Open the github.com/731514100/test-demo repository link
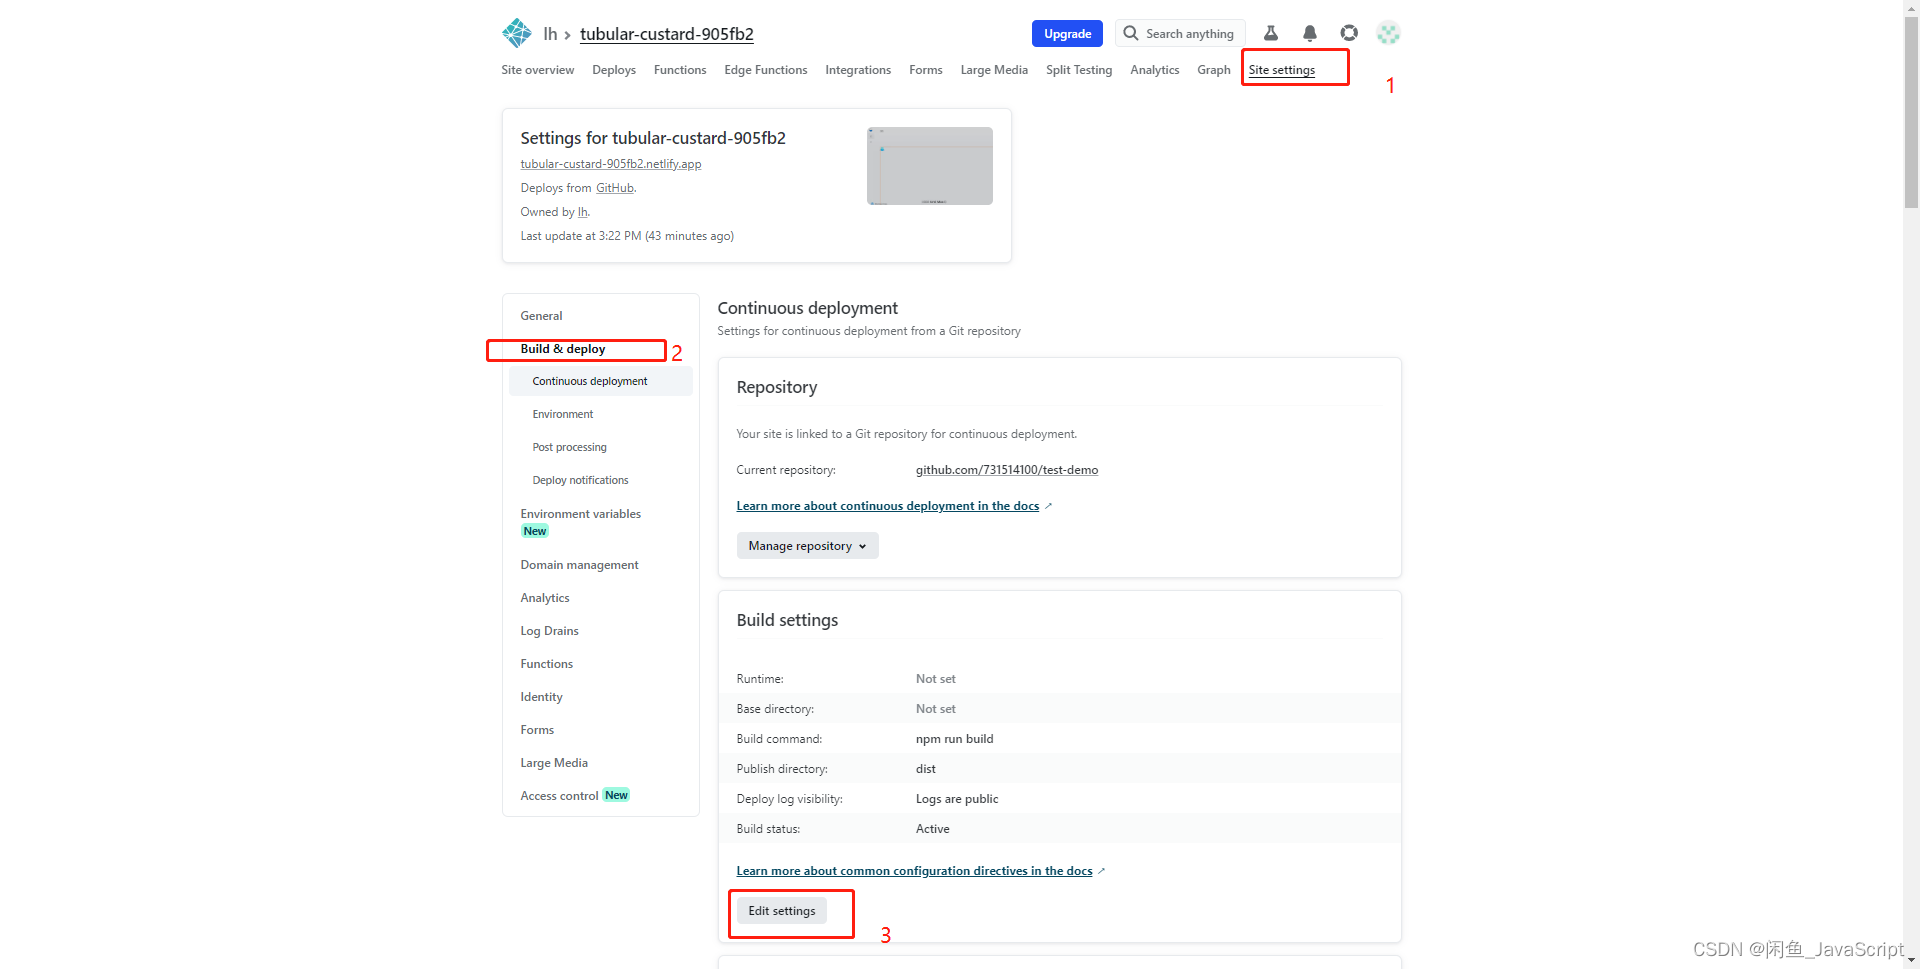Viewport: 1920px width, 969px height. tap(1007, 470)
